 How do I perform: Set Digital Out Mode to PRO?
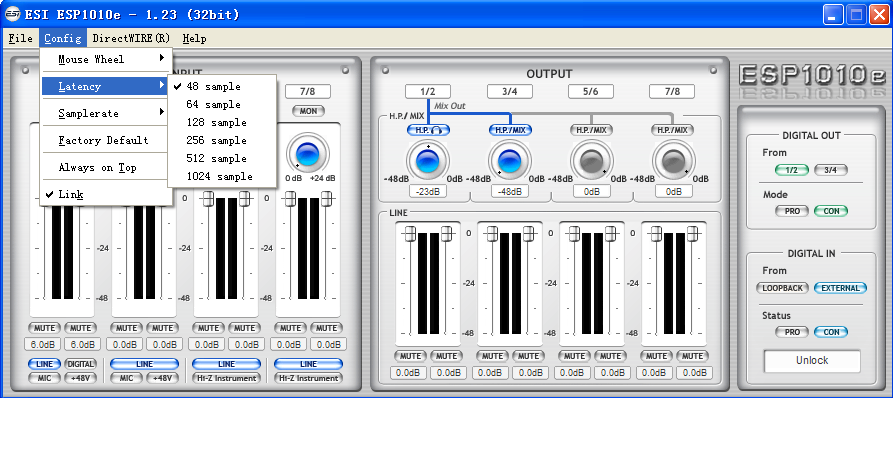click(x=792, y=211)
